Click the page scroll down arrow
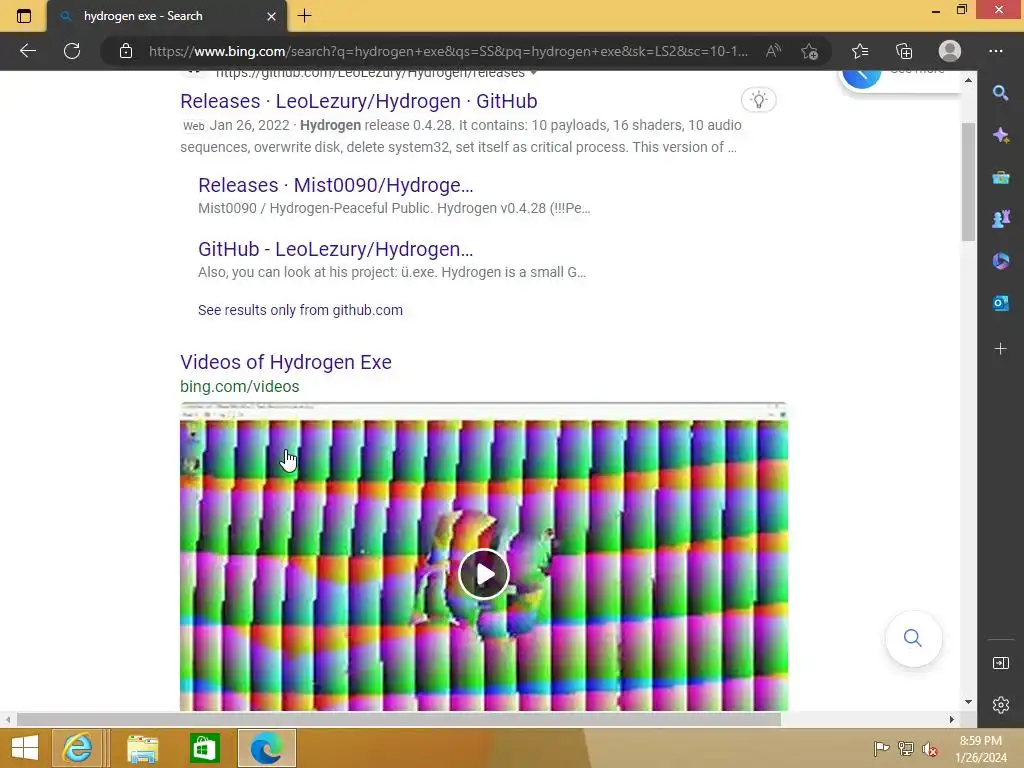The width and height of the screenshot is (1024, 768). [x=968, y=702]
